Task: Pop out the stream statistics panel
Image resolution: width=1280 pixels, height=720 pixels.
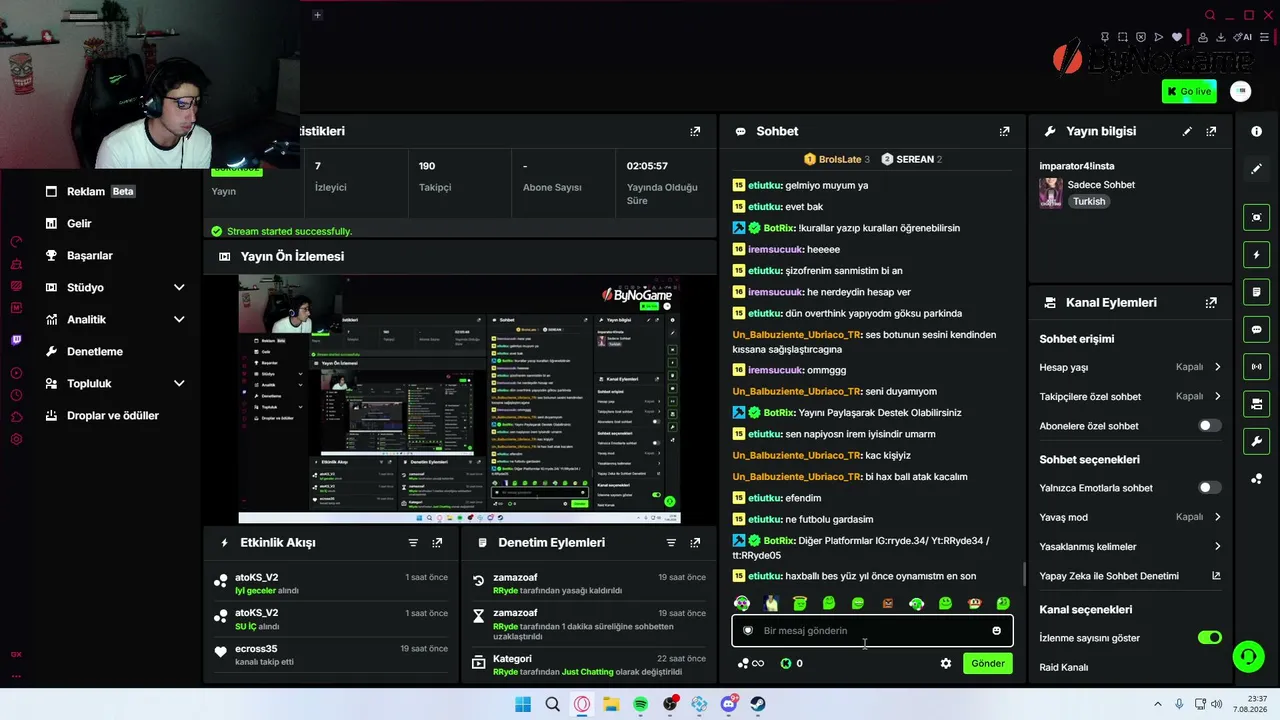Action: coord(695,131)
